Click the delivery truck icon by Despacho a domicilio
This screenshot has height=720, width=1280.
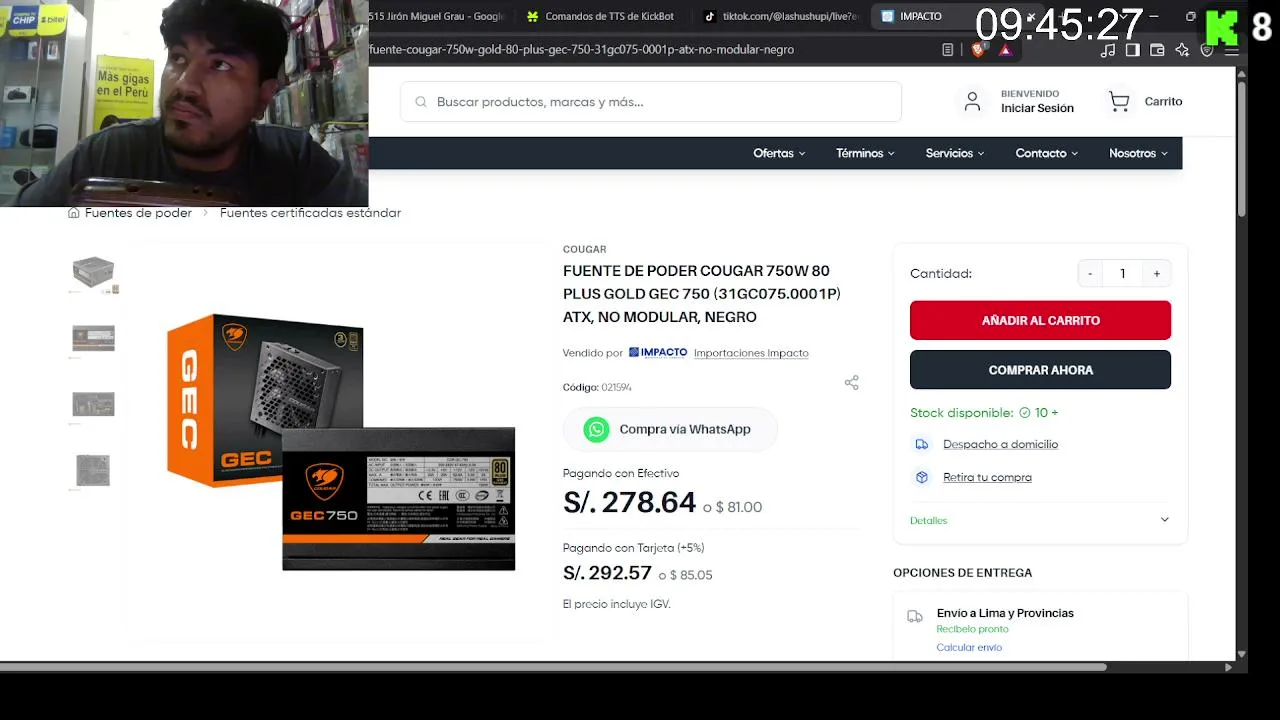(922, 444)
